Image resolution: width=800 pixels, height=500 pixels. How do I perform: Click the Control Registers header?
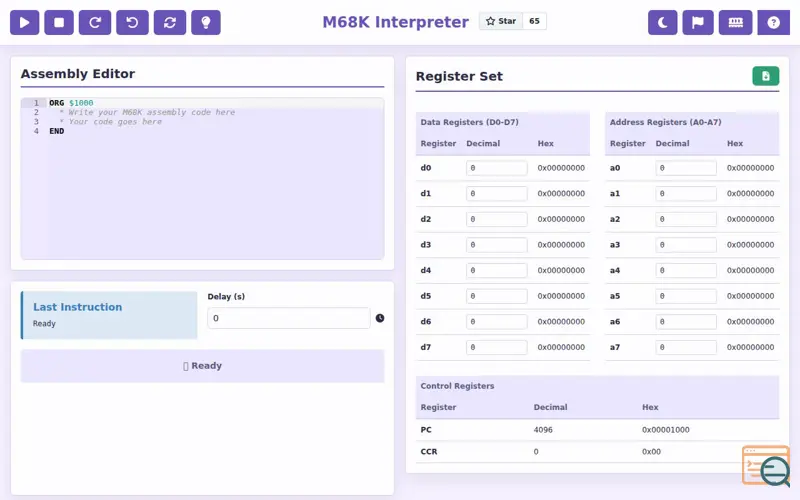coord(457,386)
